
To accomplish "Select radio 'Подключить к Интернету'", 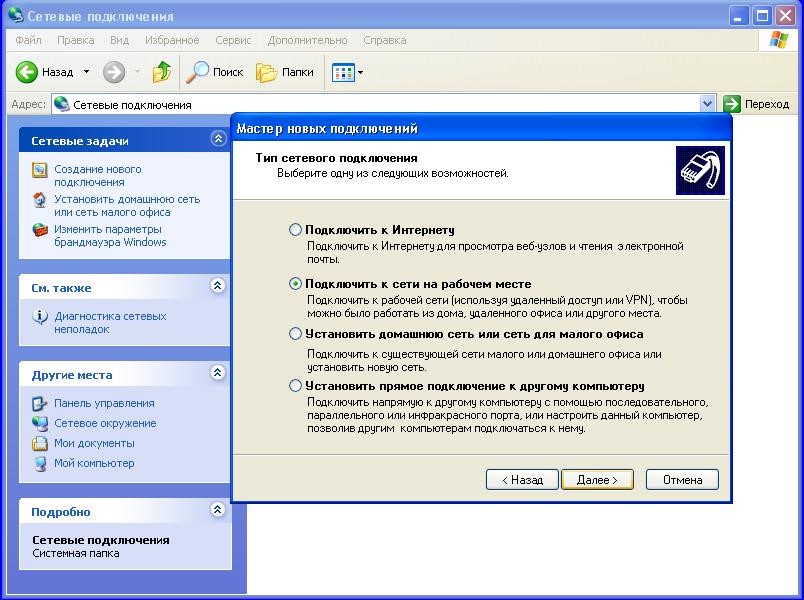I will tap(295, 229).
